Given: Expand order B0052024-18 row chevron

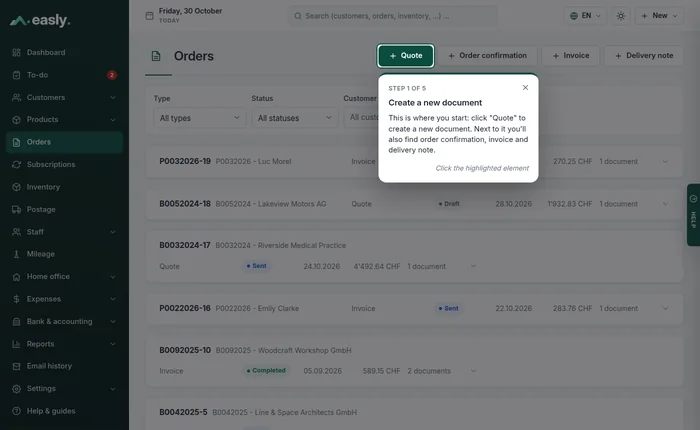Looking at the screenshot, I should 665,204.
